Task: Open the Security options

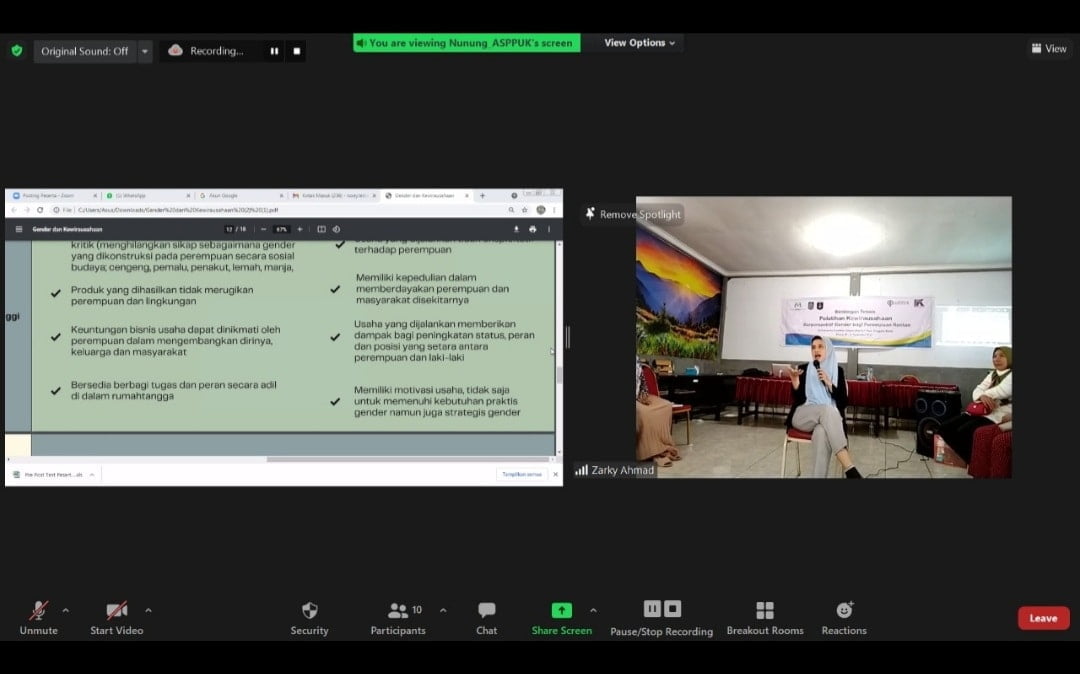Action: pos(309,618)
